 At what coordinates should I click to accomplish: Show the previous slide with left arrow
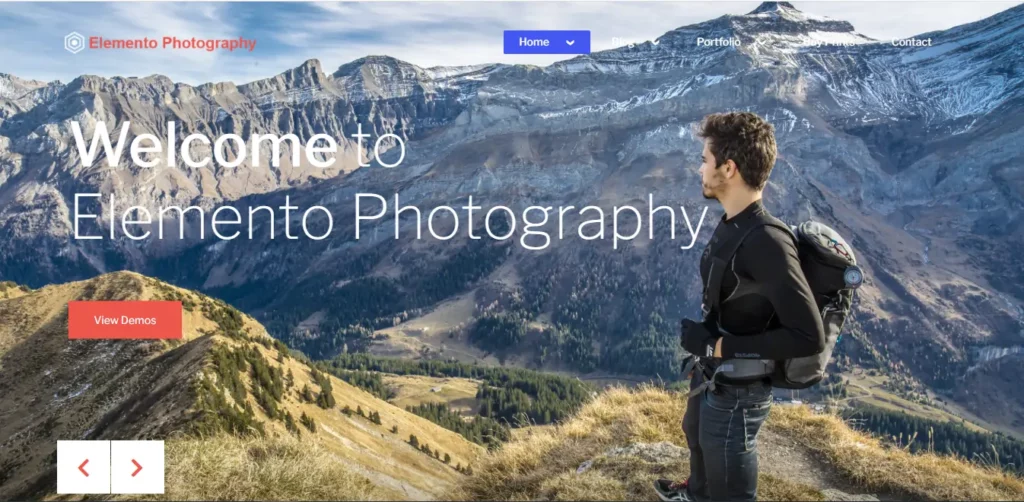tap(84, 467)
